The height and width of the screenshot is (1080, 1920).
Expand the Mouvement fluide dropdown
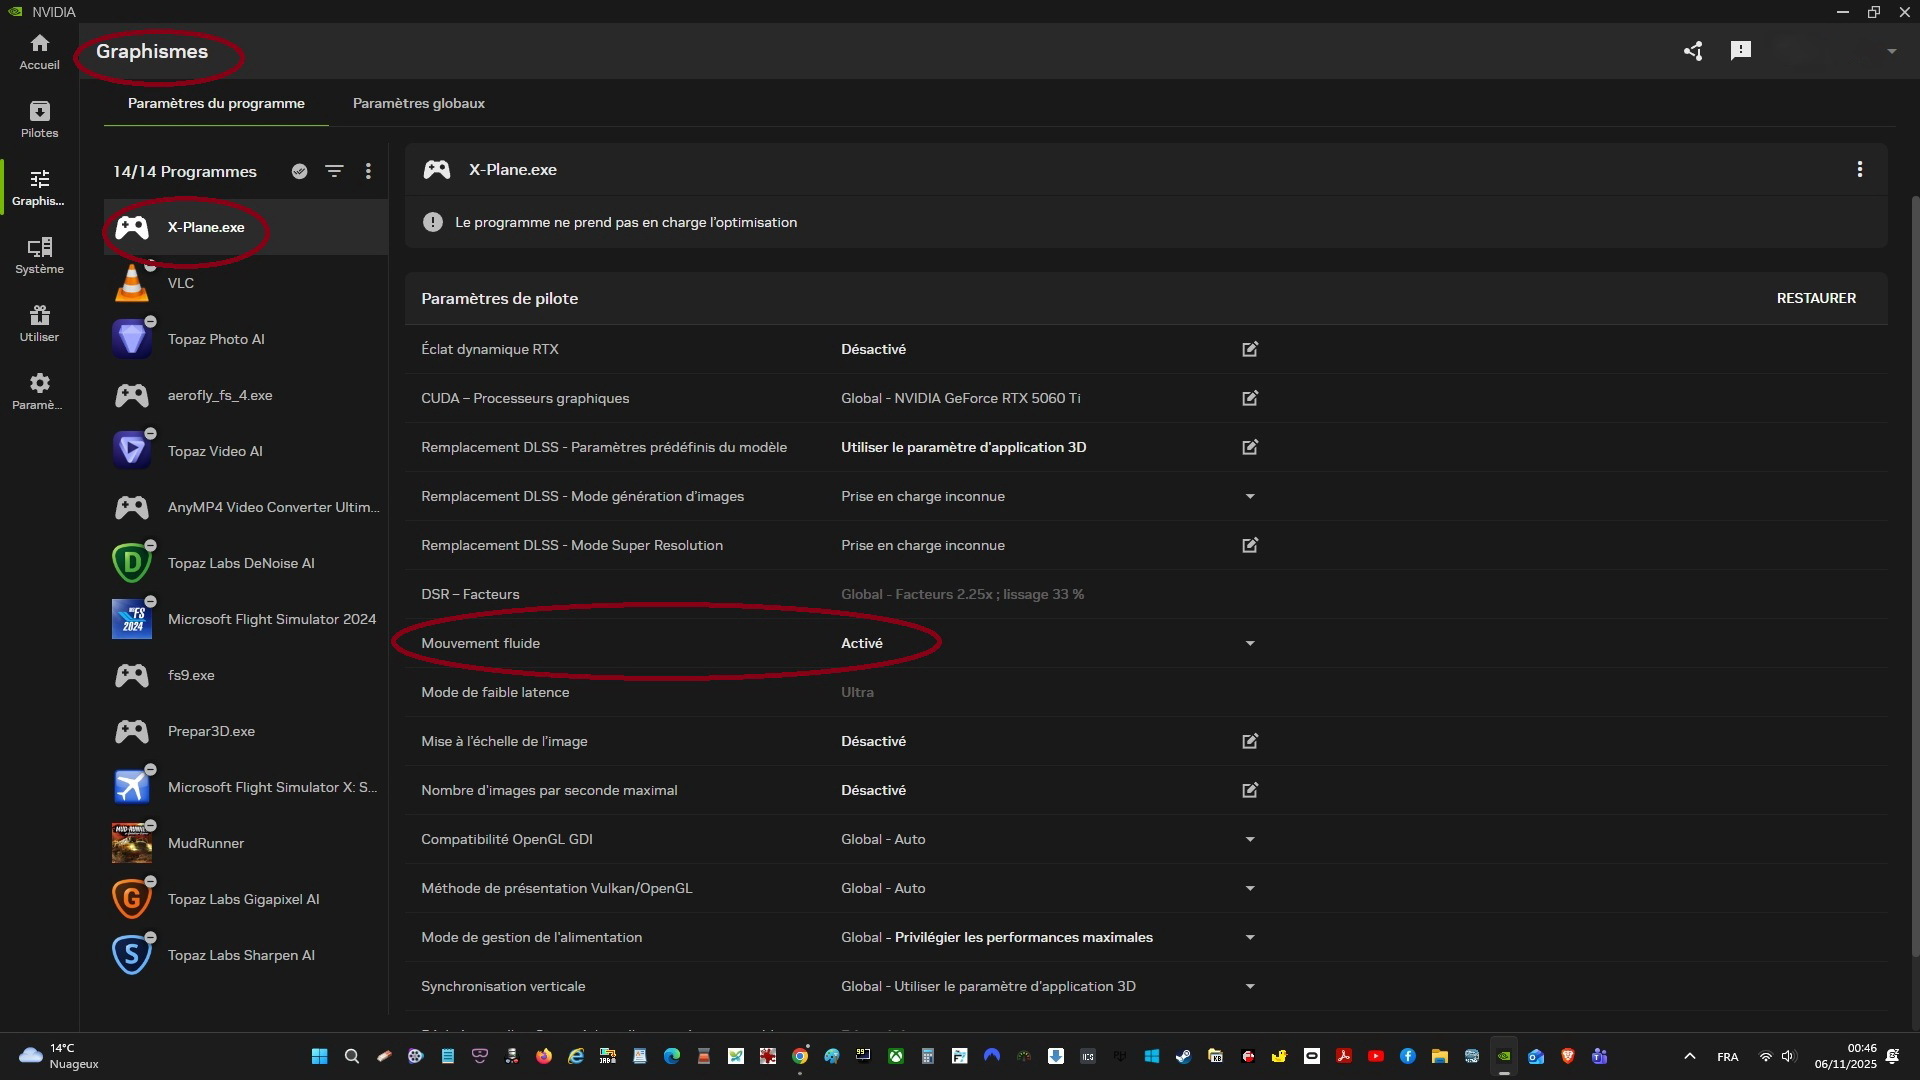[x=1249, y=643]
